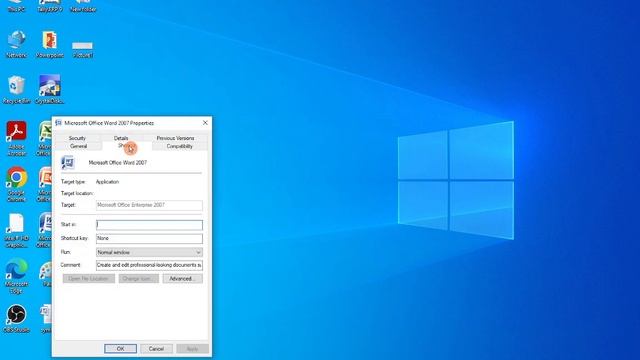Image resolution: width=640 pixels, height=360 pixels.
Task: Select the Picture1 desktop thumbnail
Action: 82,49
